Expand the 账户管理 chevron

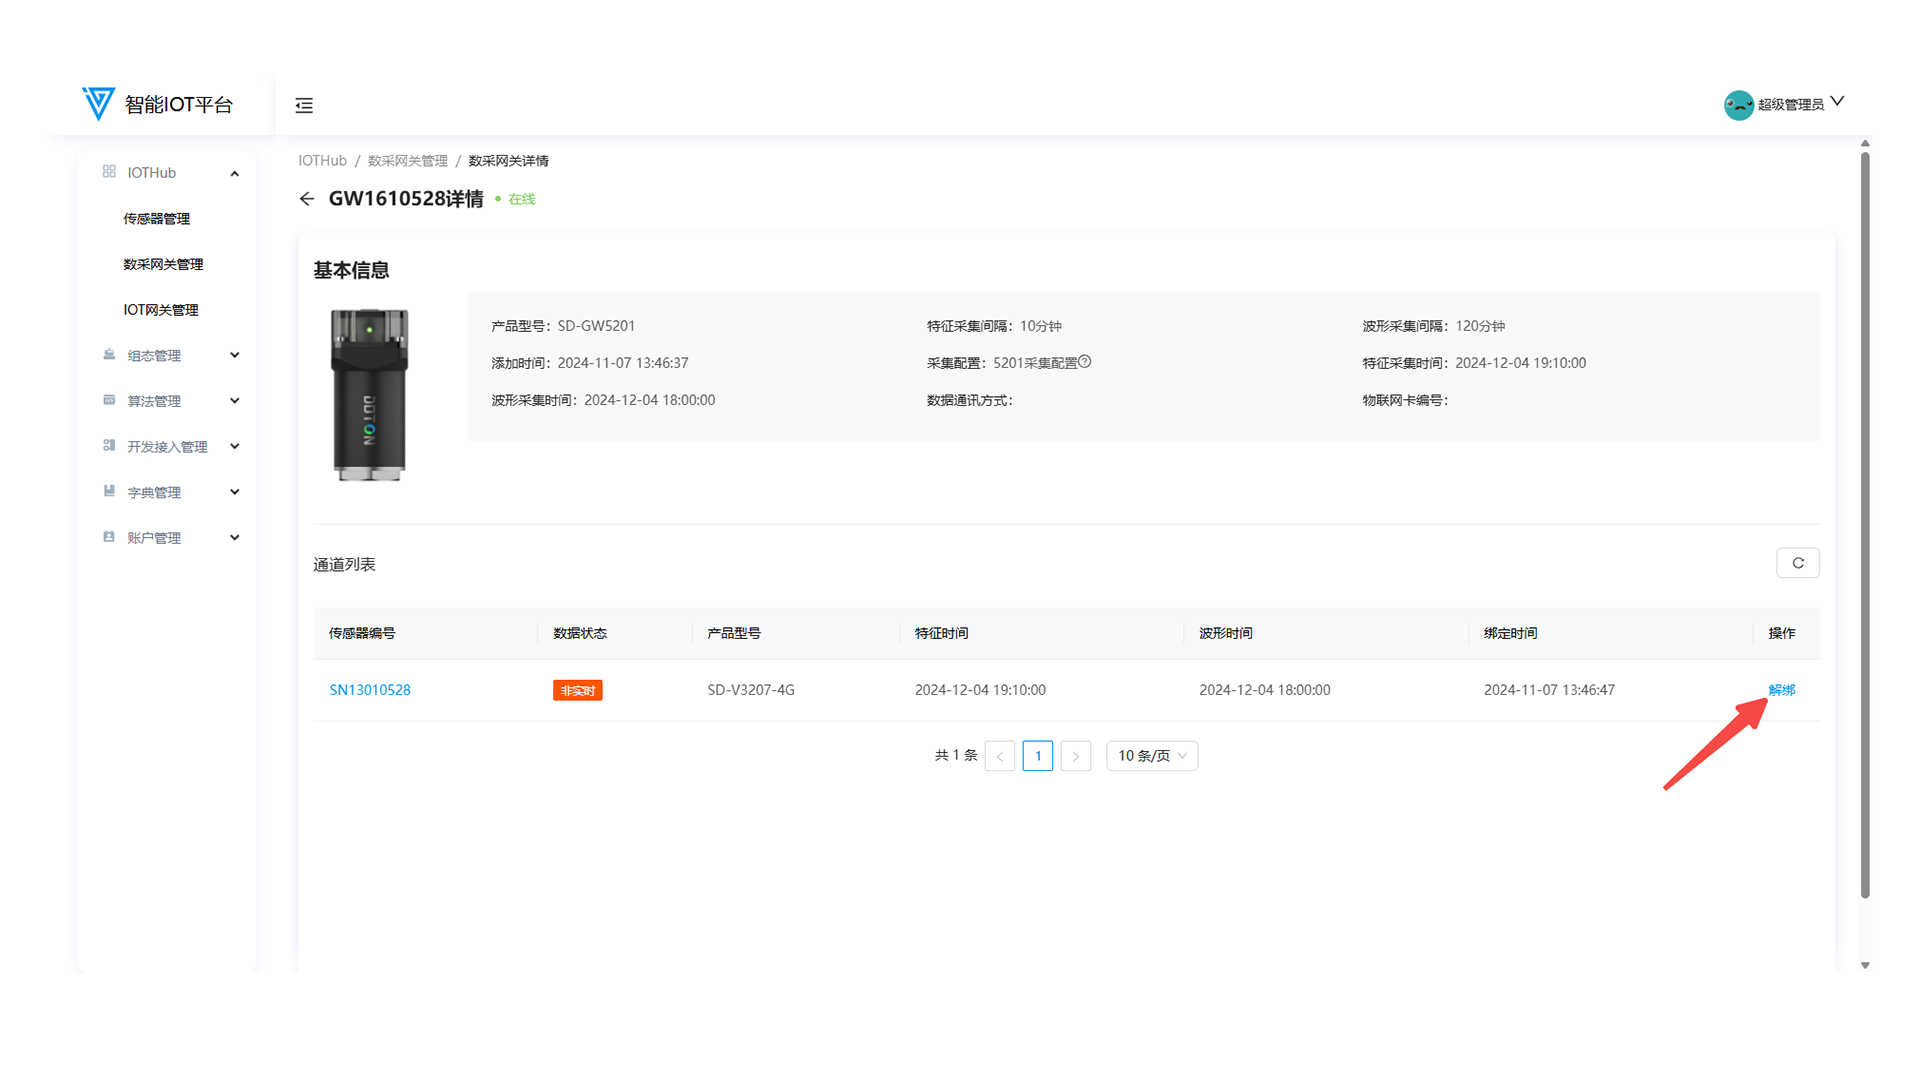click(235, 537)
